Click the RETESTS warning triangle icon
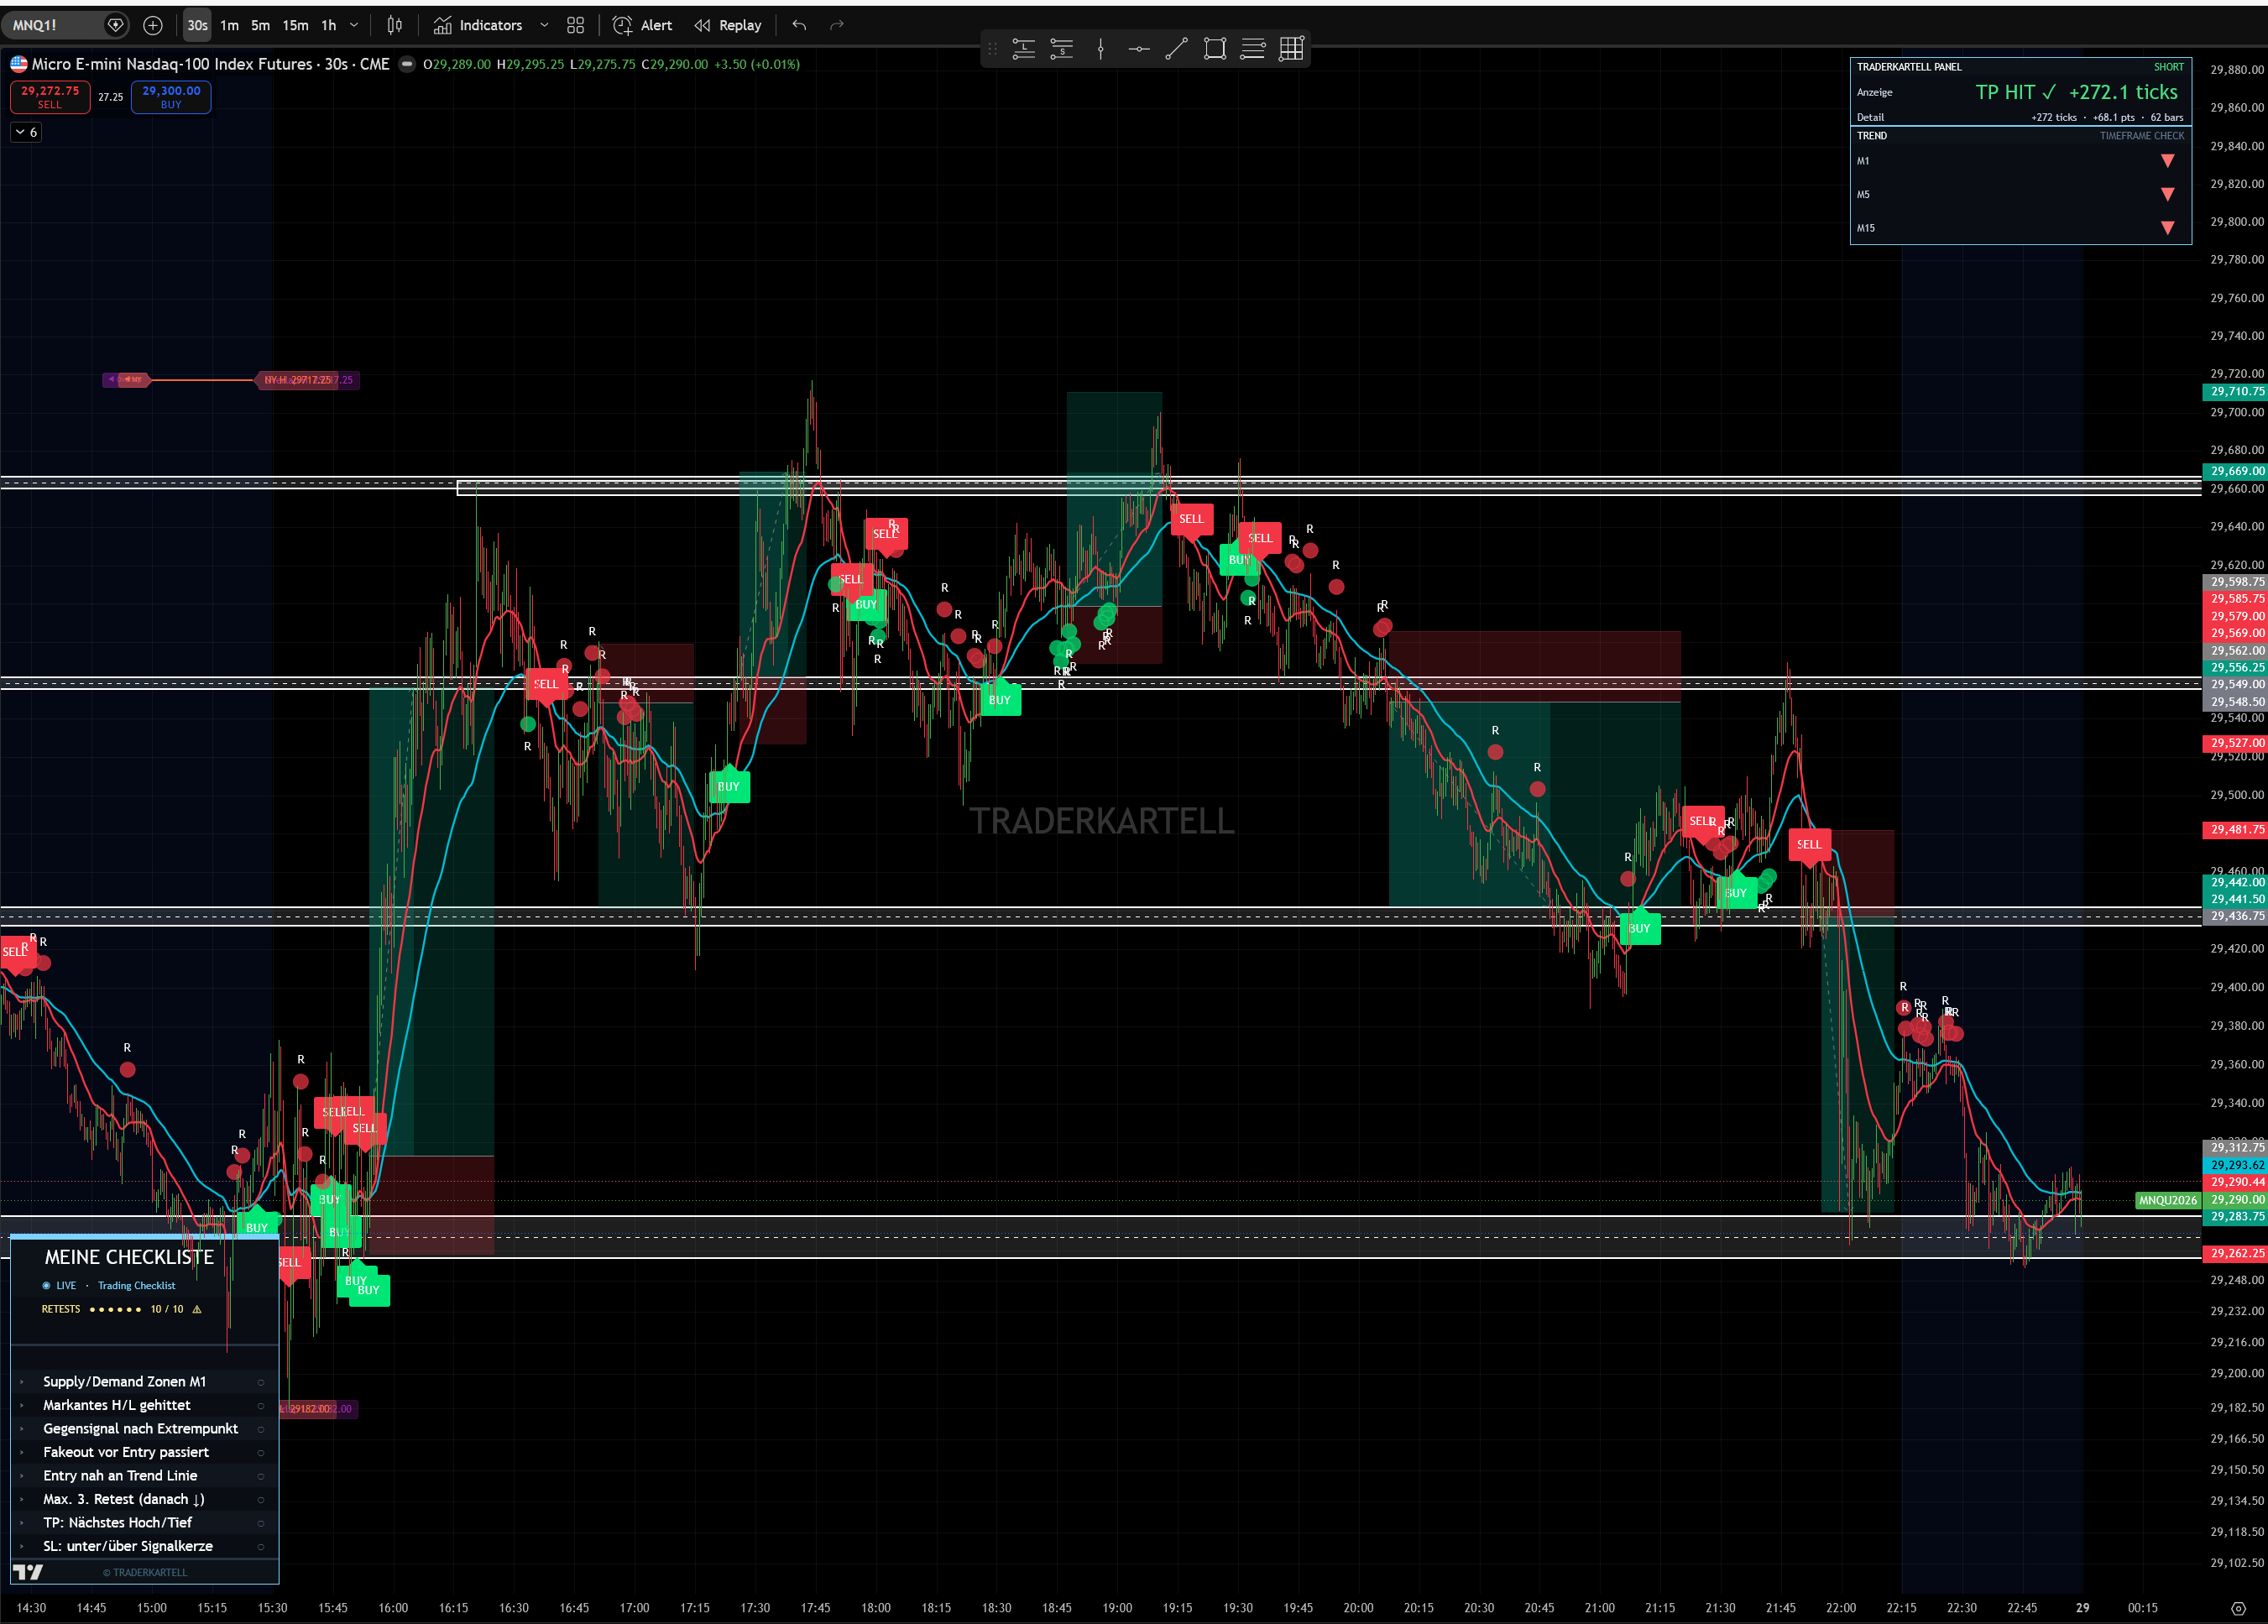 point(197,1309)
